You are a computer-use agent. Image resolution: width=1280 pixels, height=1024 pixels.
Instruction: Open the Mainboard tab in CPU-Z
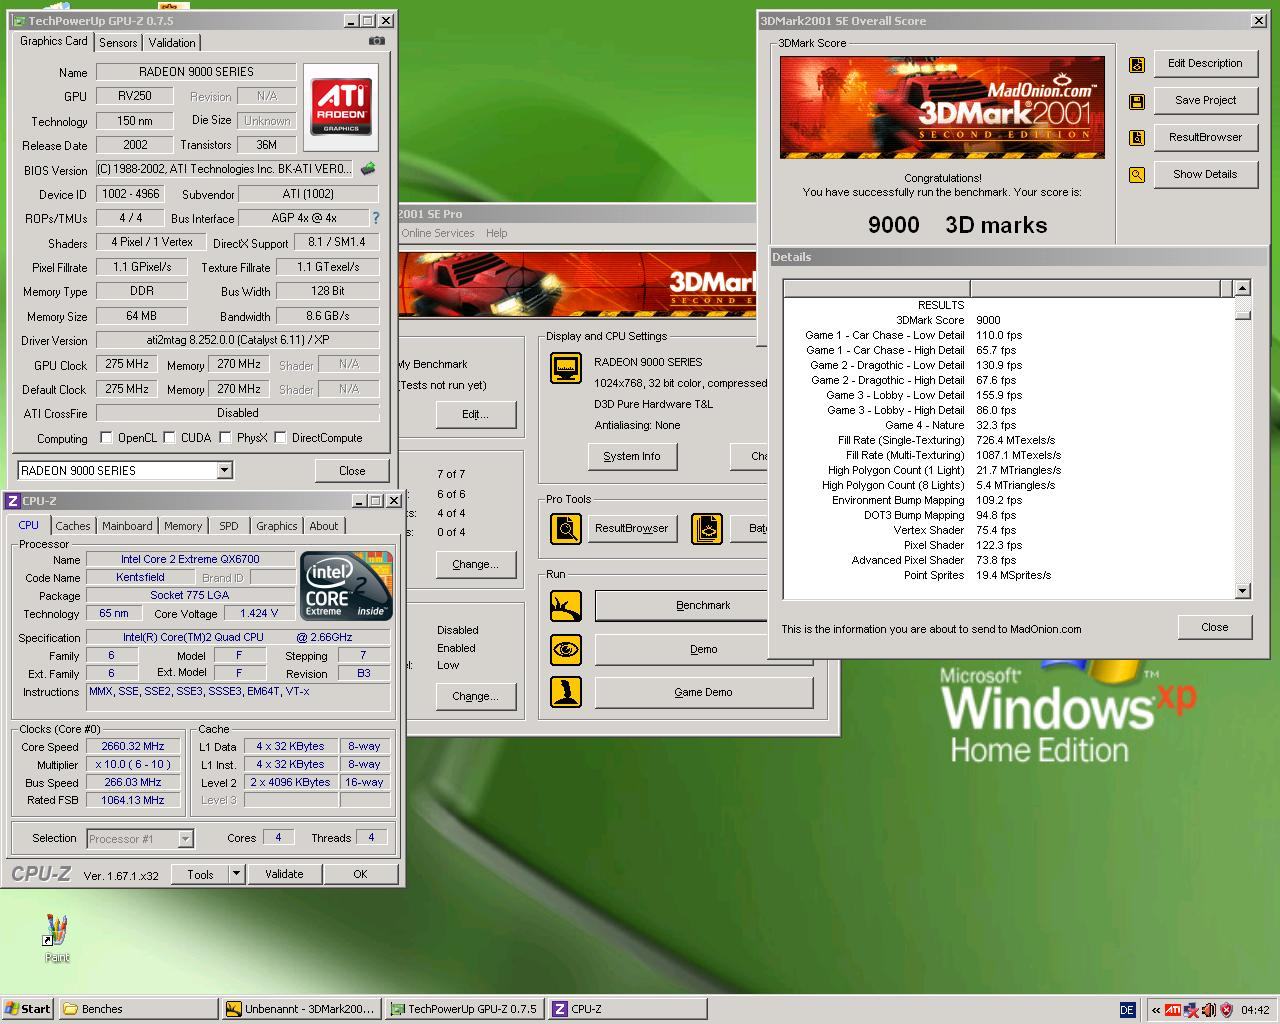tap(127, 526)
